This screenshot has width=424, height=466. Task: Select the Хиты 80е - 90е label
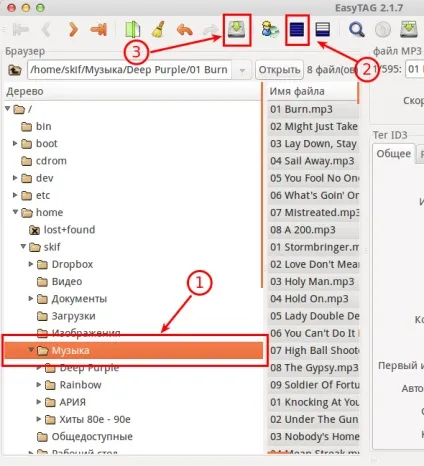coord(95,419)
